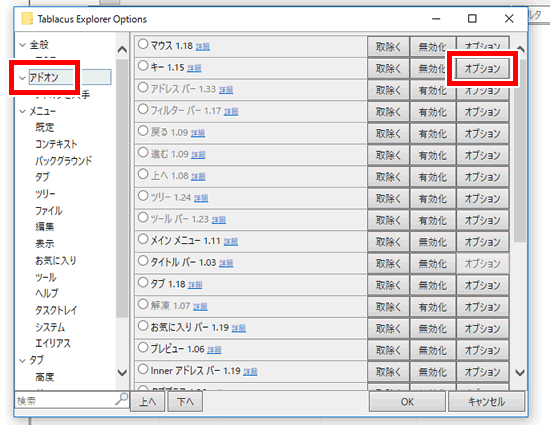Click the キャンセル button
The width and height of the screenshot is (550, 425).
487,402
